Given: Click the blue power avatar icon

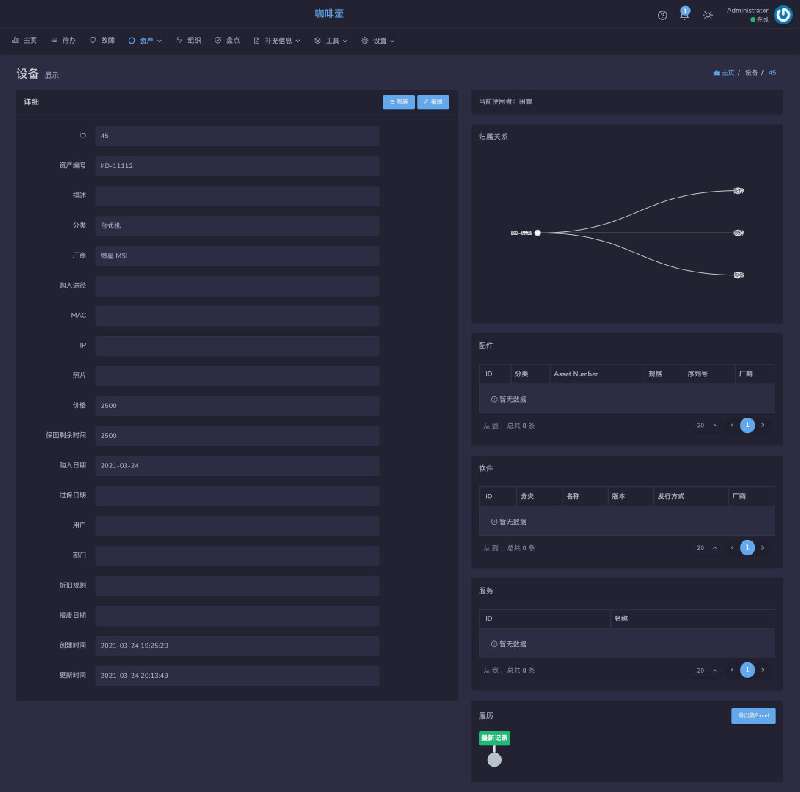Looking at the screenshot, I should pyautogui.click(x=783, y=14).
